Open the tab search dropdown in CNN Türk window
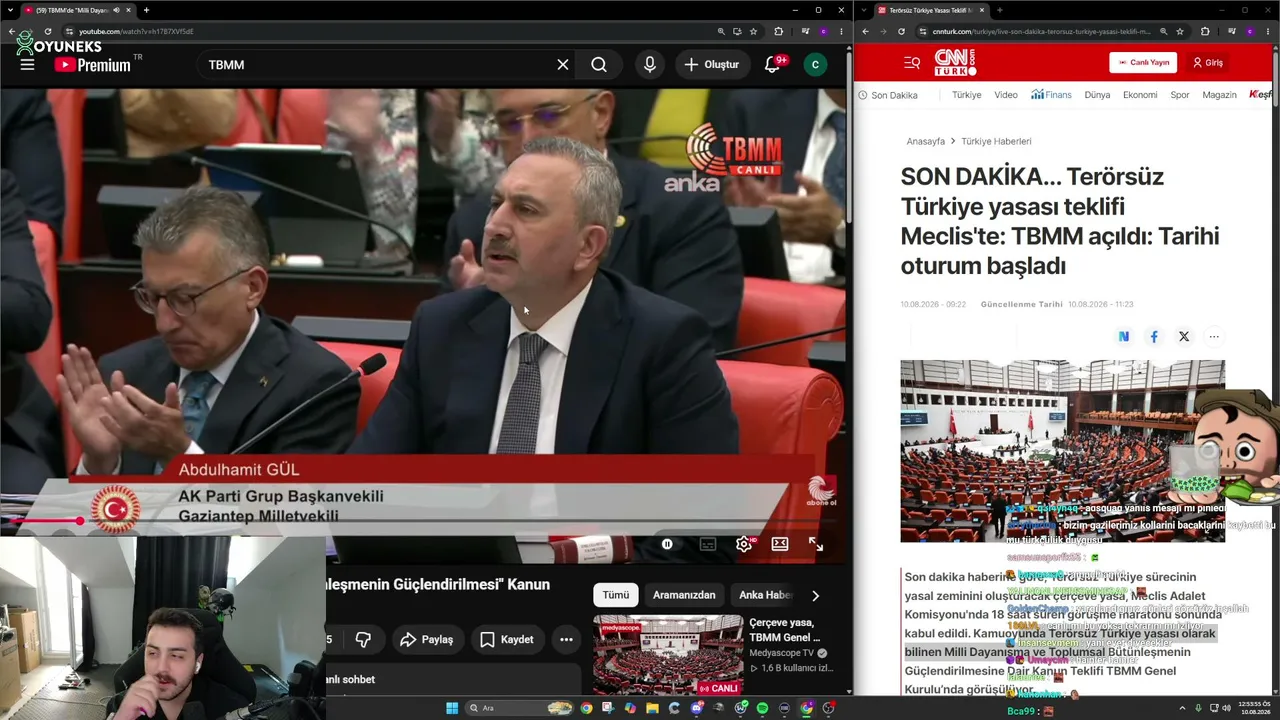Image resolution: width=1280 pixels, height=720 pixels. (x=864, y=10)
